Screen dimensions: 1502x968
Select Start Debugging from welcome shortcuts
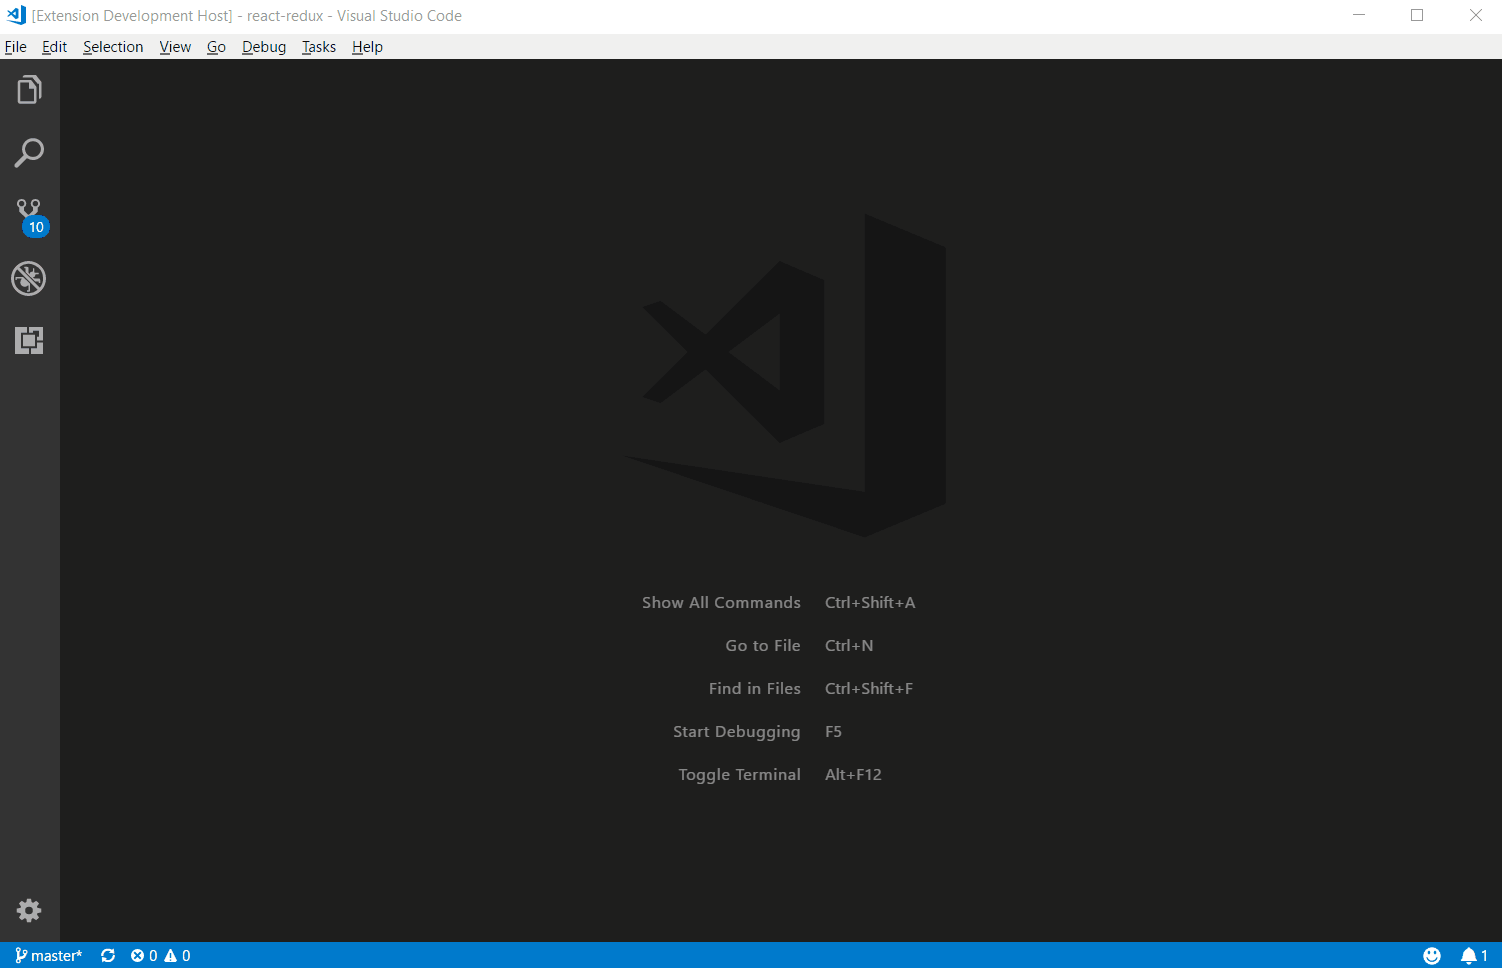pos(737,731)
